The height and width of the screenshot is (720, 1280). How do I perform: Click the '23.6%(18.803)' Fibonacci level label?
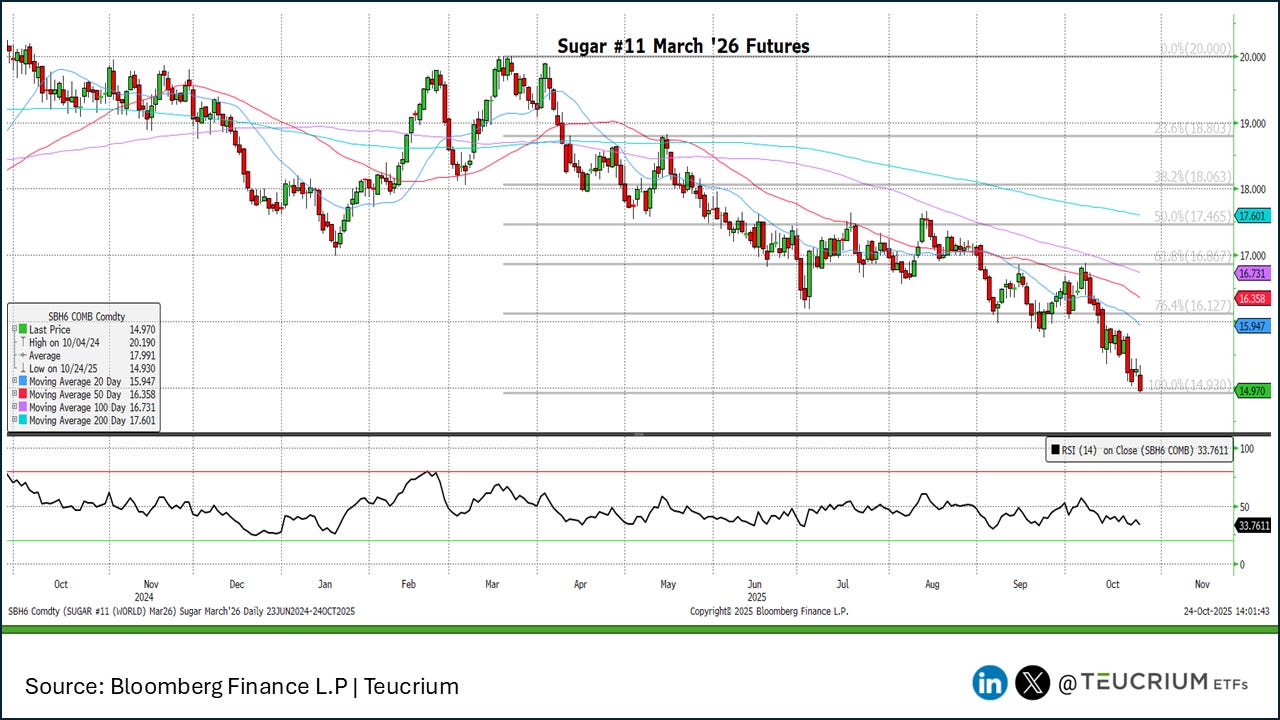[1192, 128]
